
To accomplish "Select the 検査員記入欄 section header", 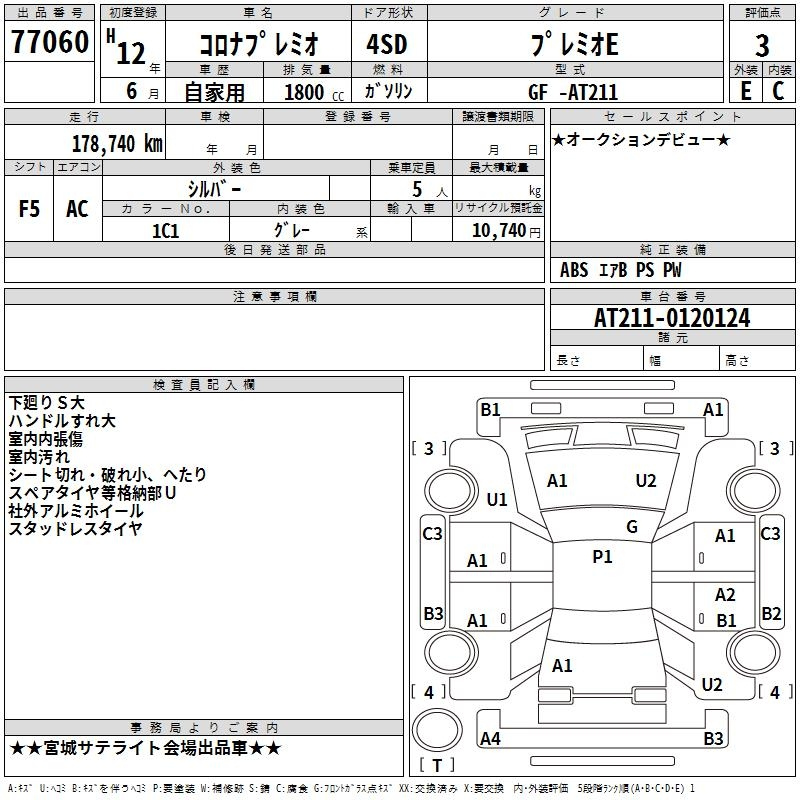I will [x=204, y=385].
